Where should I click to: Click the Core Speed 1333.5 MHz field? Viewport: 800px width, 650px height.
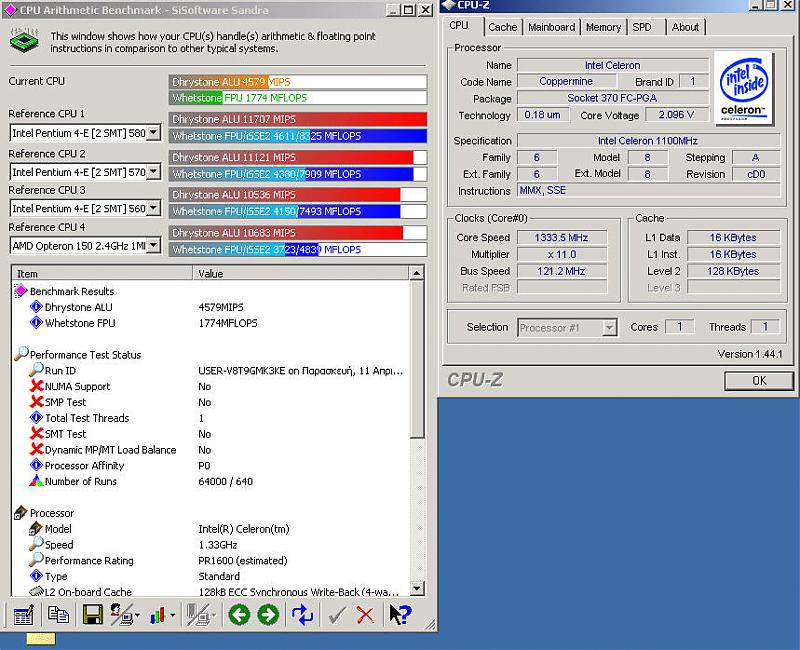point(562,238)
